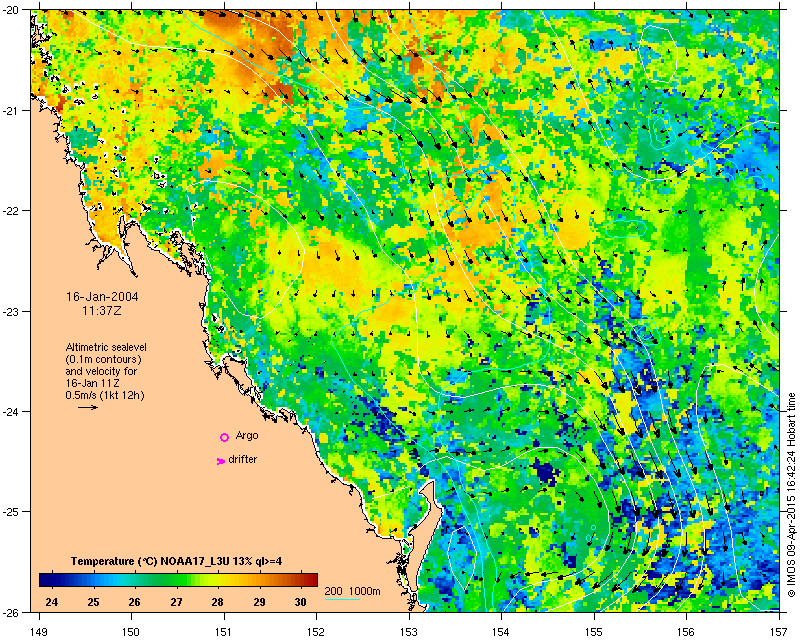Click longitude axis label 151
This screenshot has width=800, height=640.
click(224, 632)
